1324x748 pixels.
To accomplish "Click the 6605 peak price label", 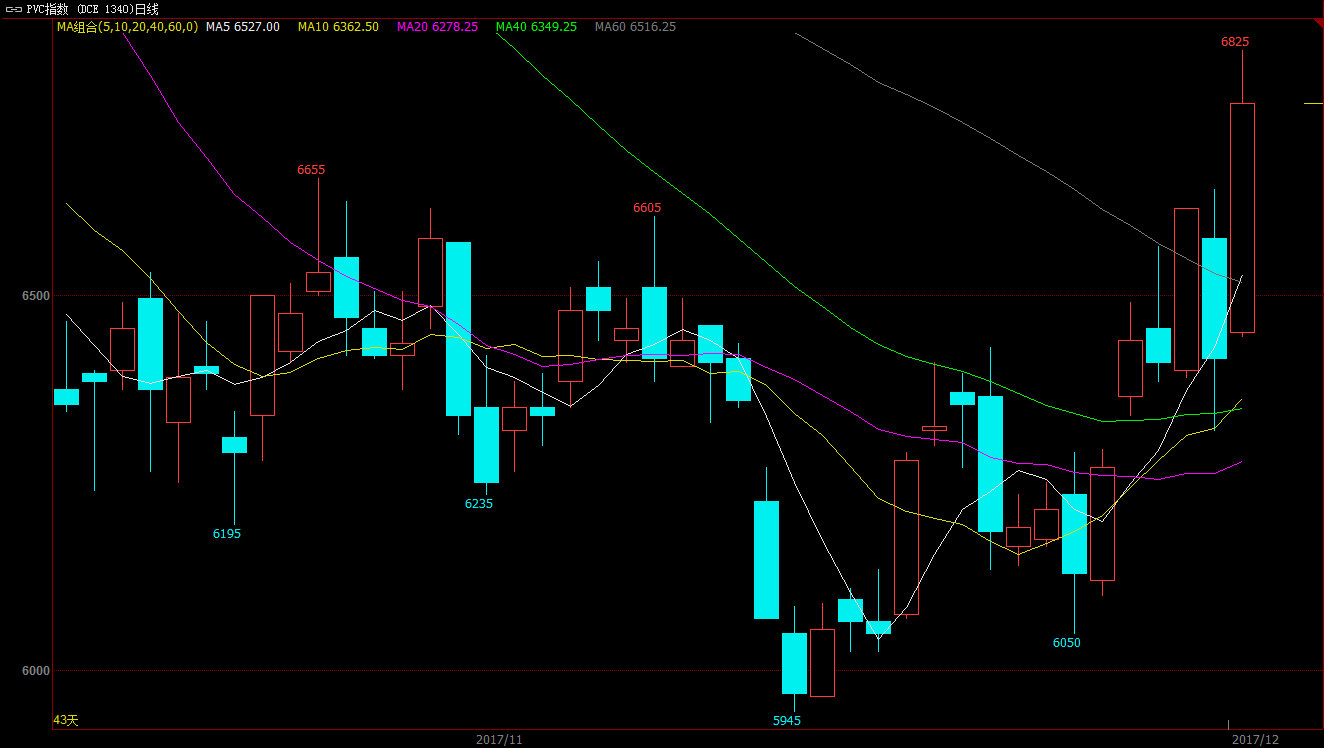I will coord(647,208).
